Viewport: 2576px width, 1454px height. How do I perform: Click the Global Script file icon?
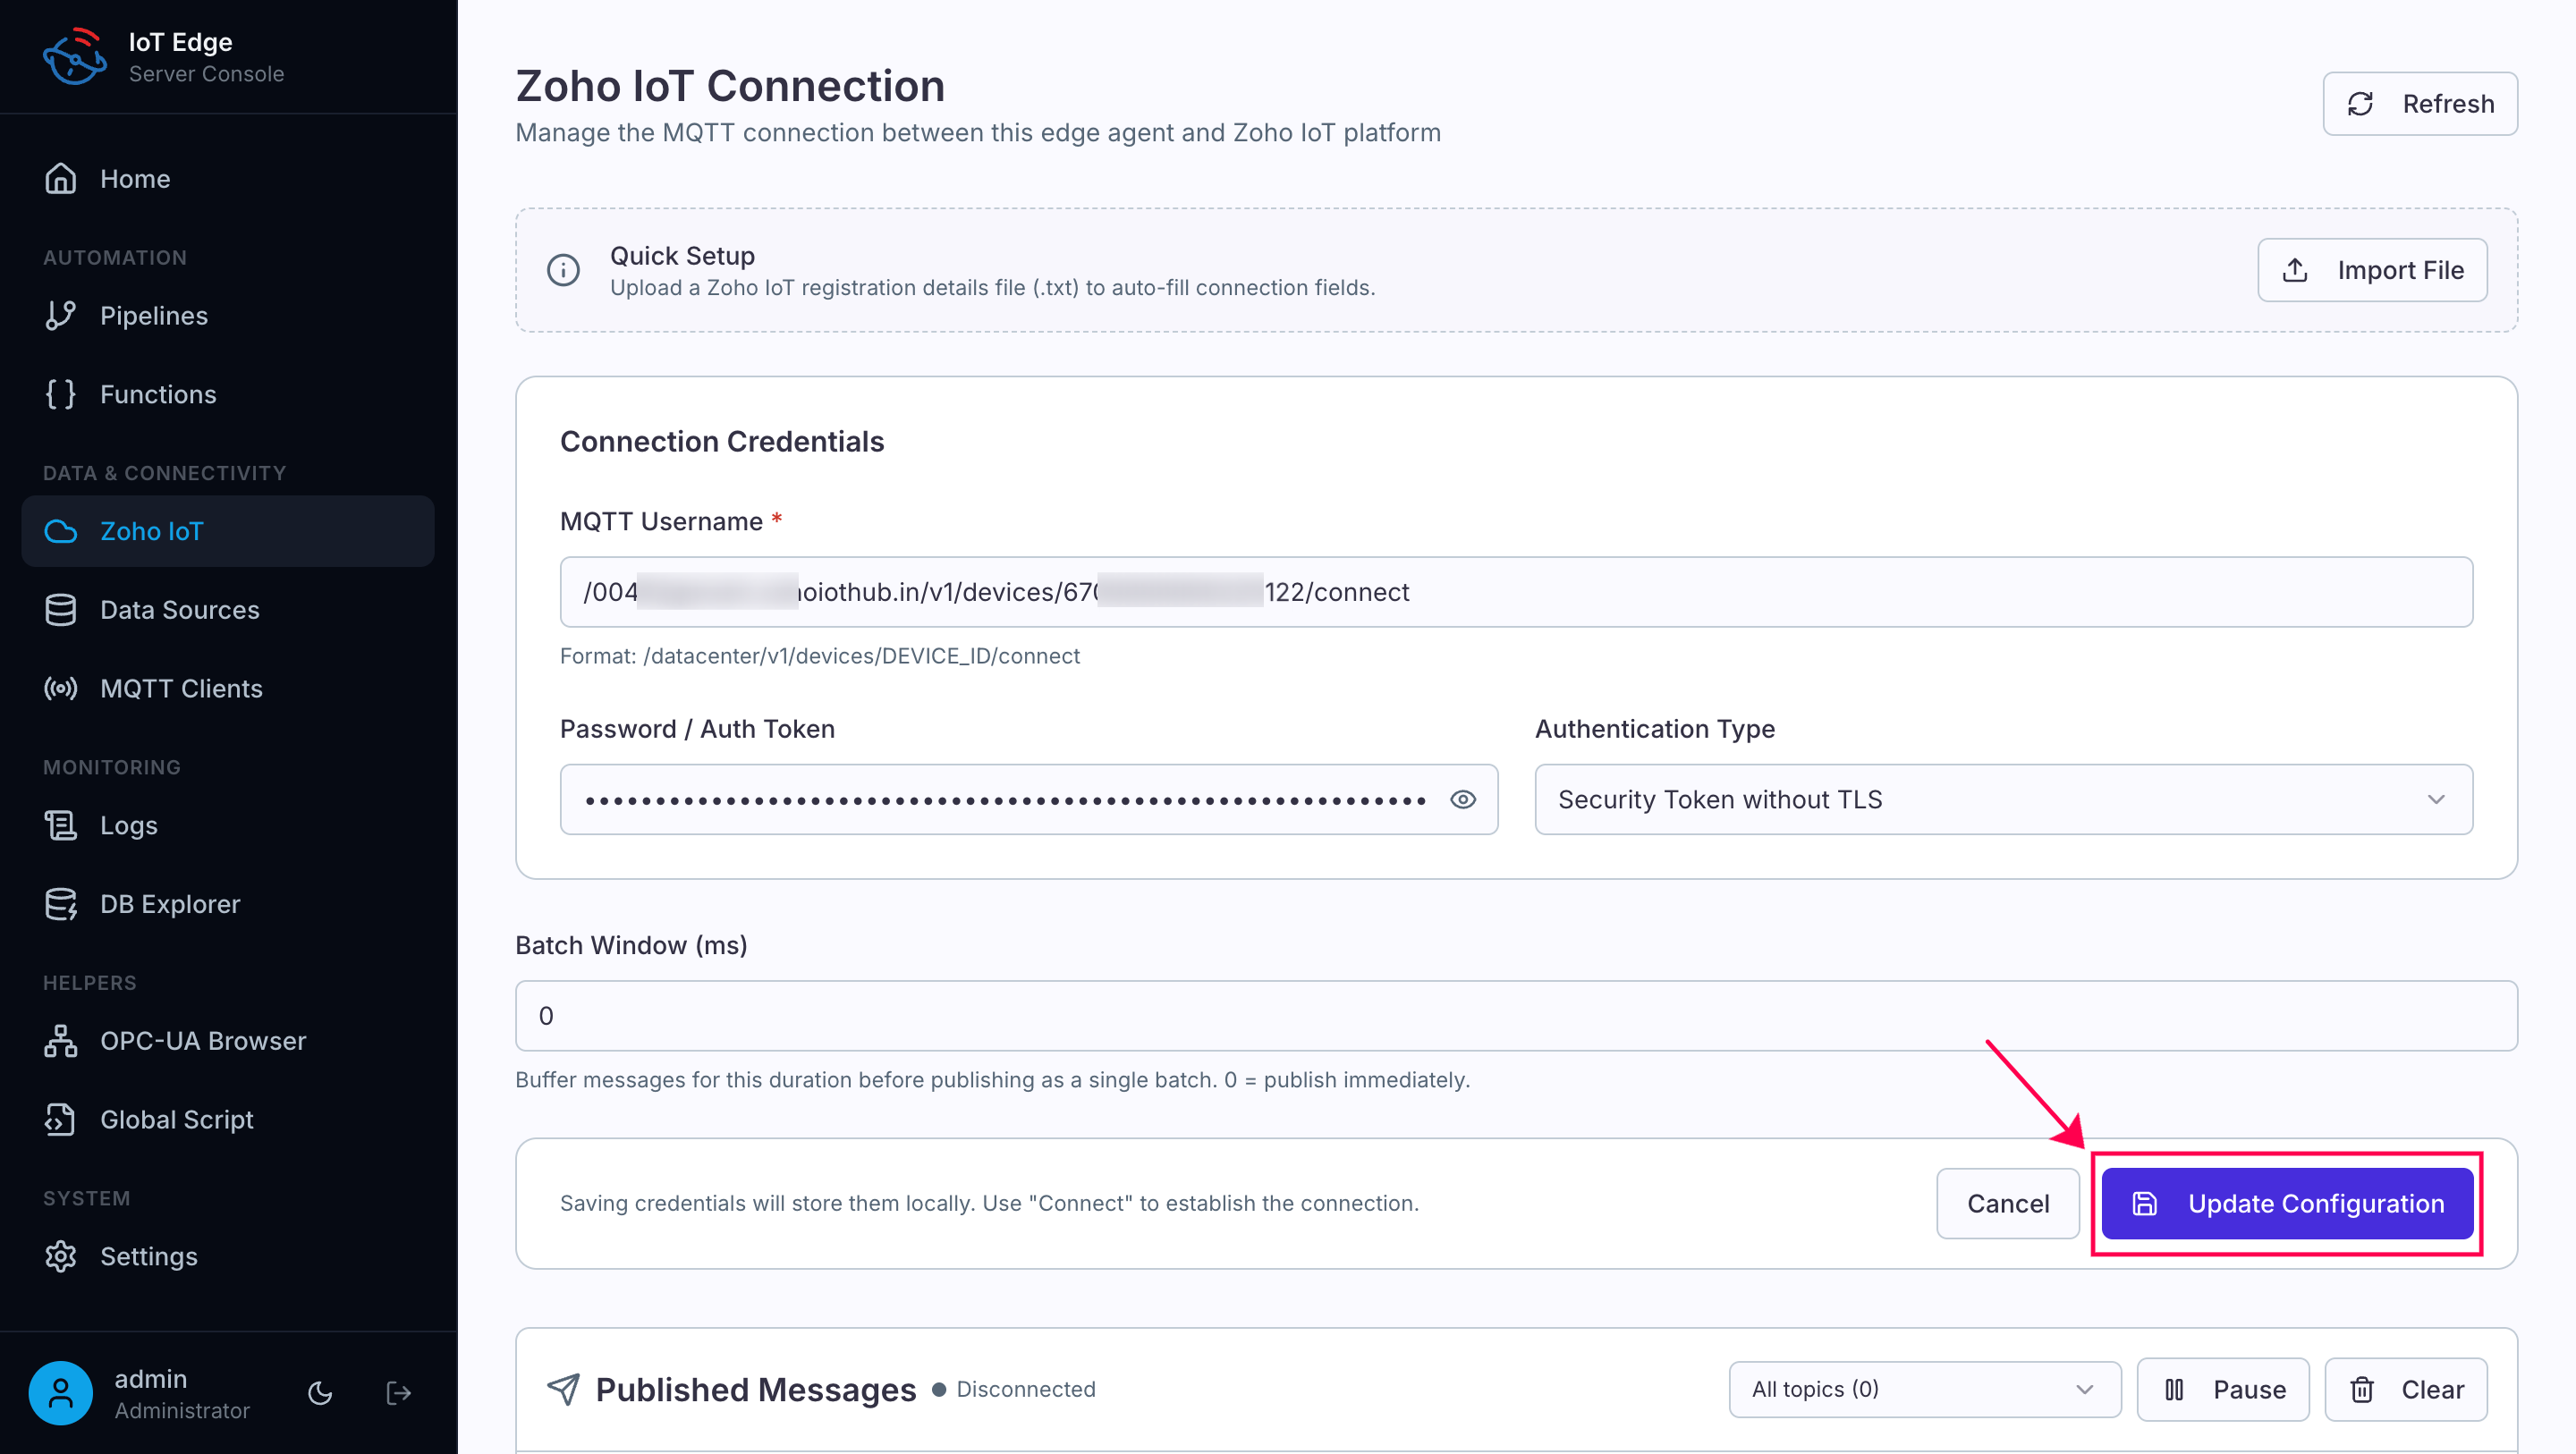click(61, 1119)
